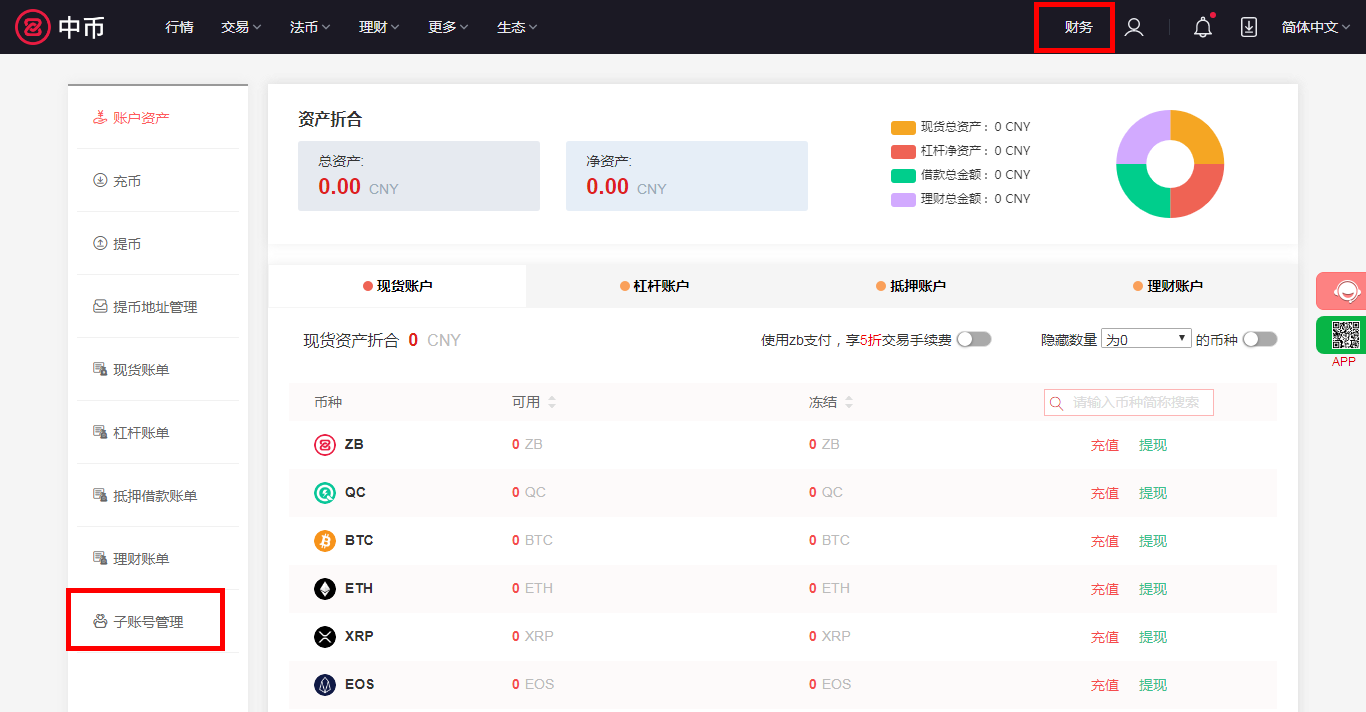Click 提现 for BTC row
The width and height of the screenshot is (1366, 712).
coord(1153,541)
